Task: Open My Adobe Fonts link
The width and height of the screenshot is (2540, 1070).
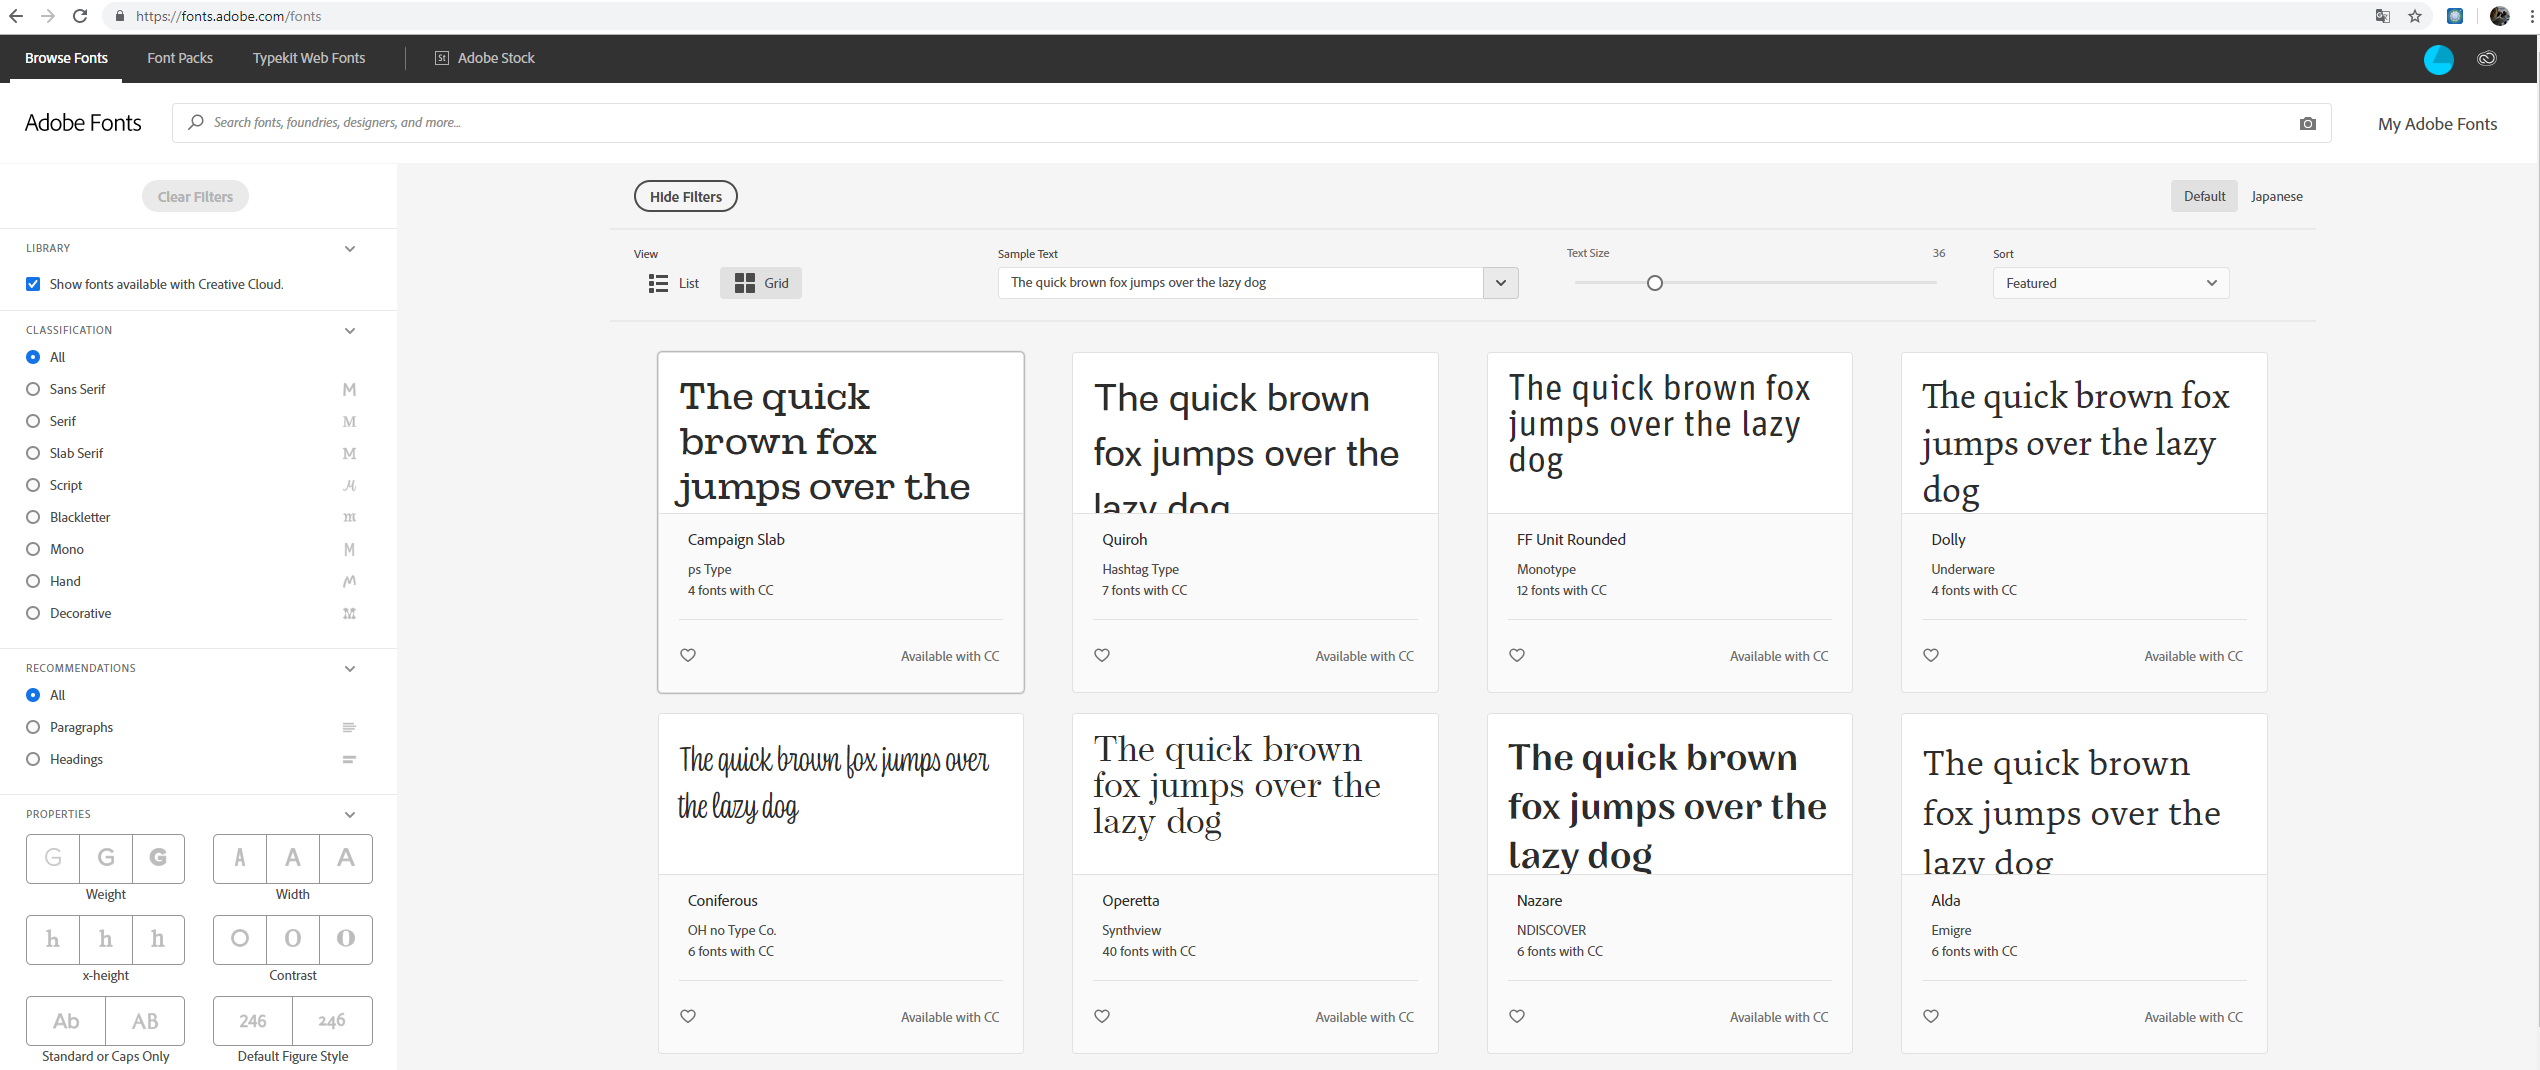Action: click(2437, 124)
